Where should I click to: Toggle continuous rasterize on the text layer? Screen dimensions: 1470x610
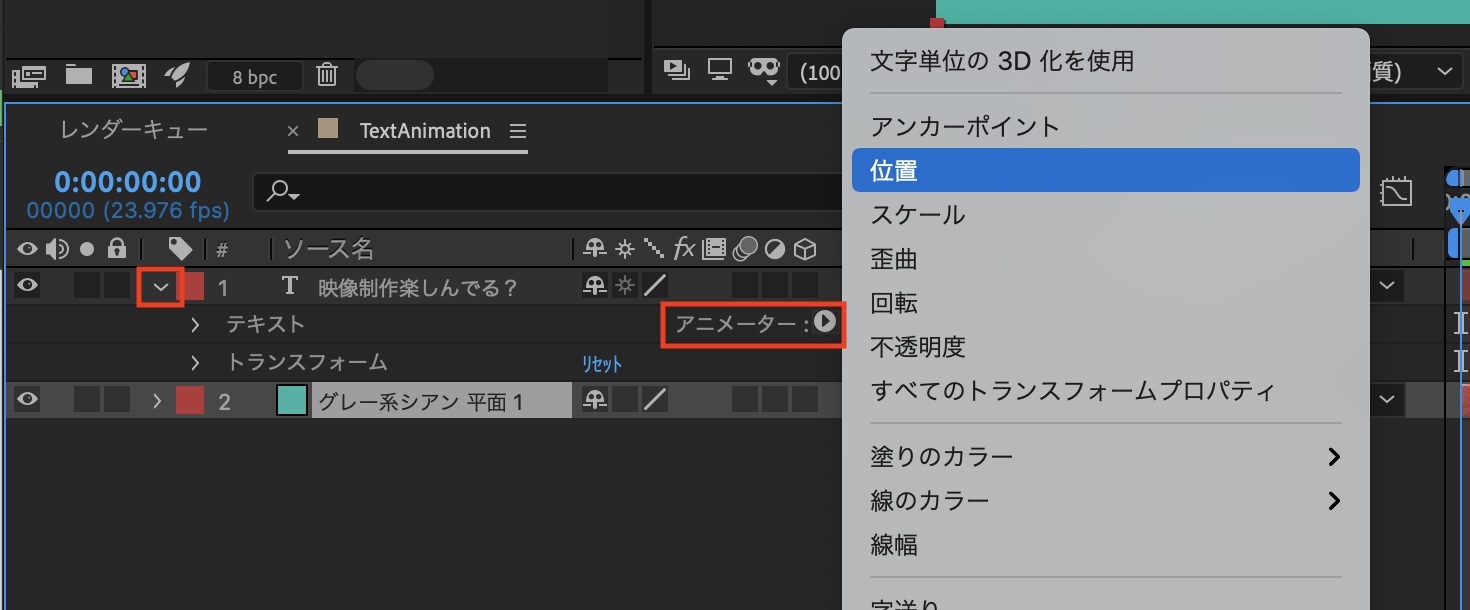[625, 286]
